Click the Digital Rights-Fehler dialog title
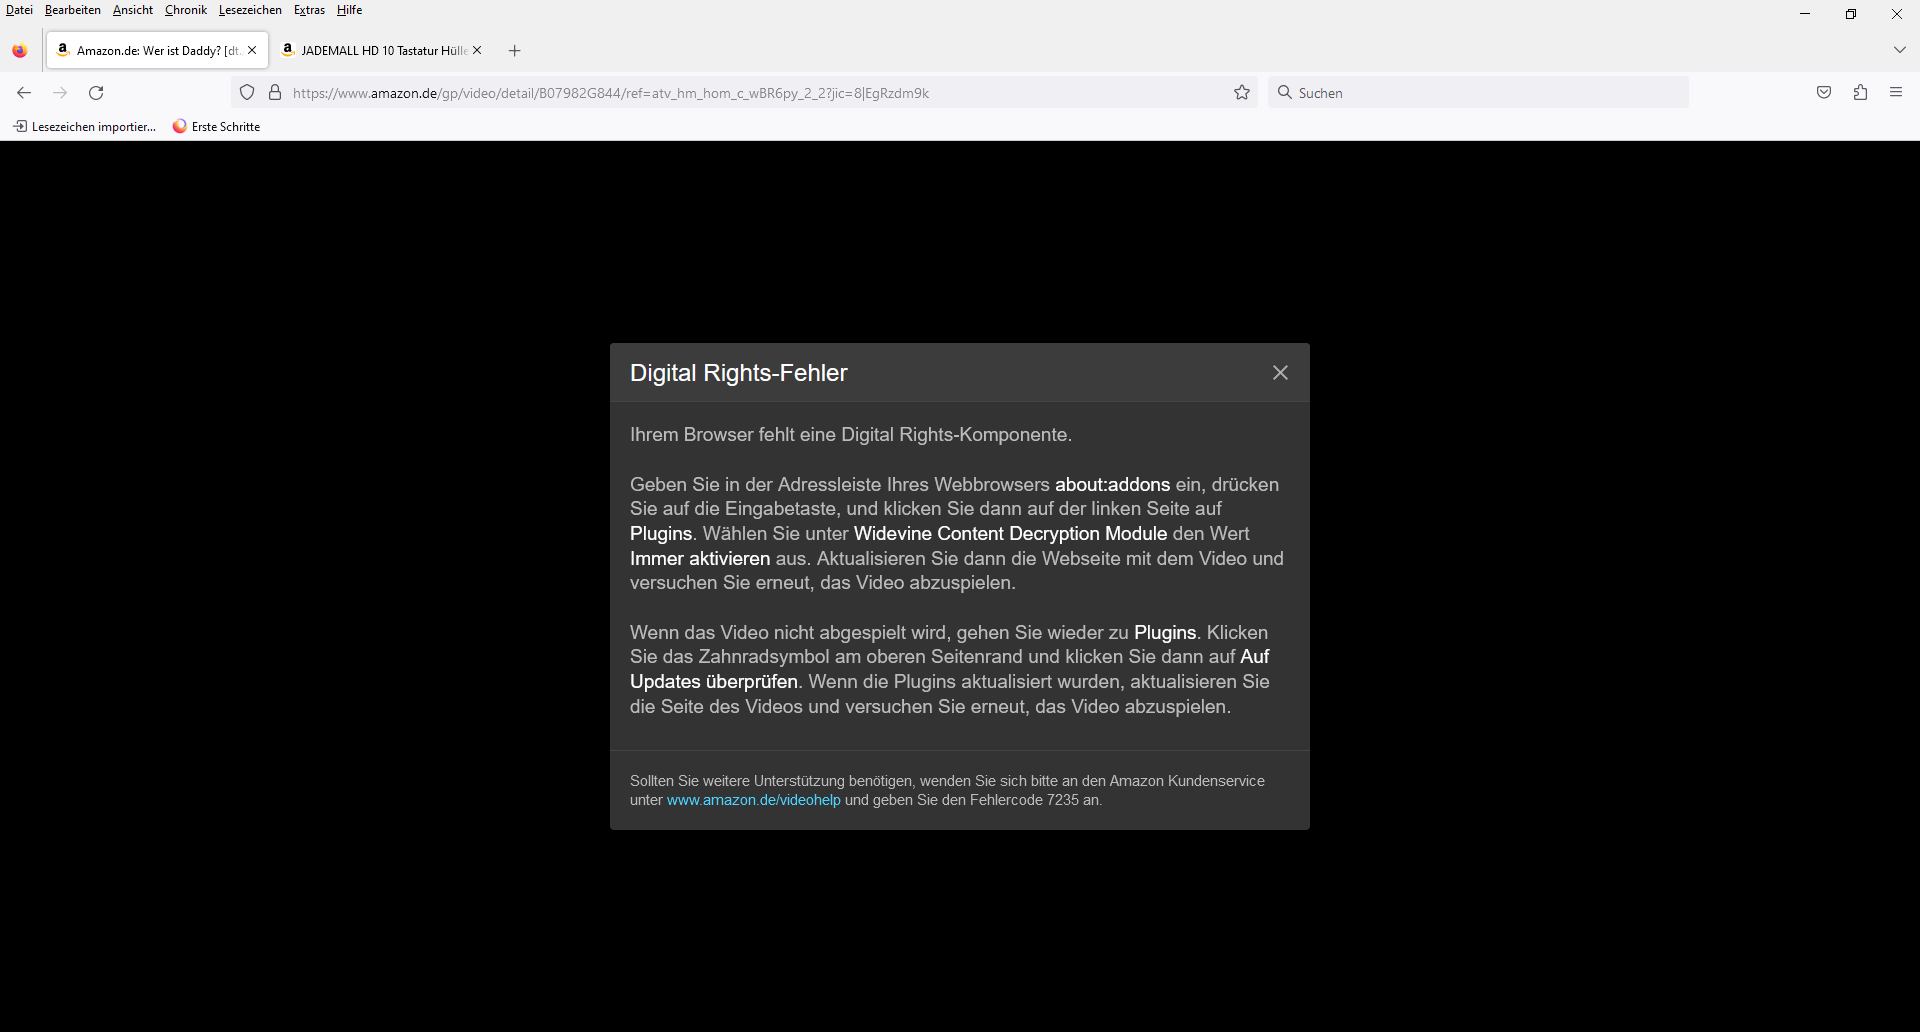1920x1032 pixels. click(x=739, y=373)
